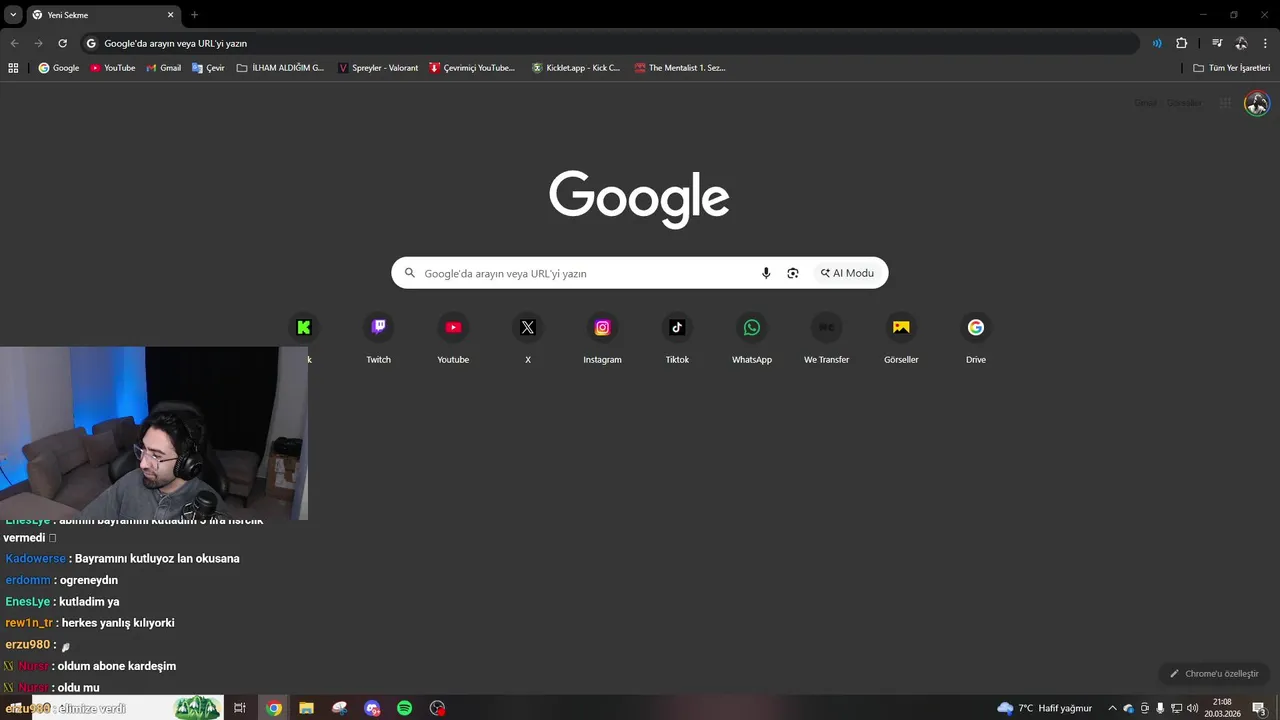Open the tab search dropdown arrow
The image size is (1280, 720).
point(13,15)
